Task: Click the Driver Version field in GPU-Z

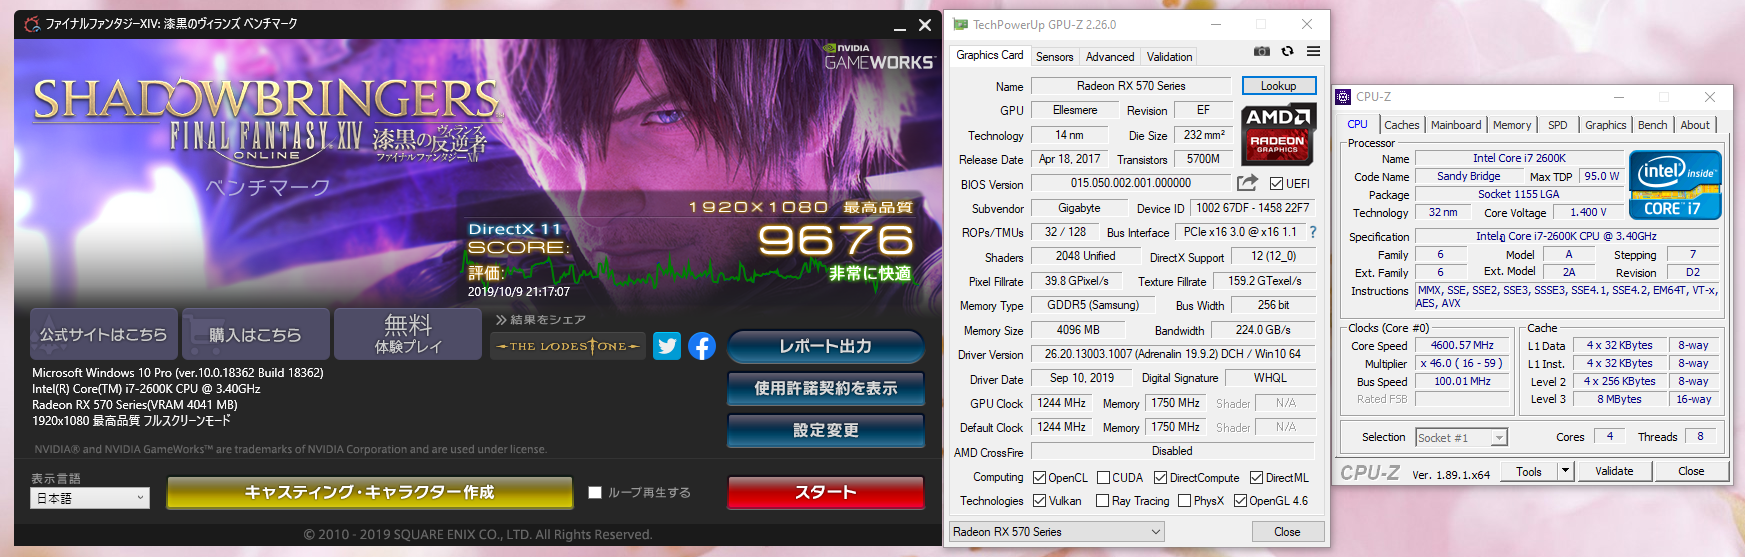Action: click(1172, 354)
